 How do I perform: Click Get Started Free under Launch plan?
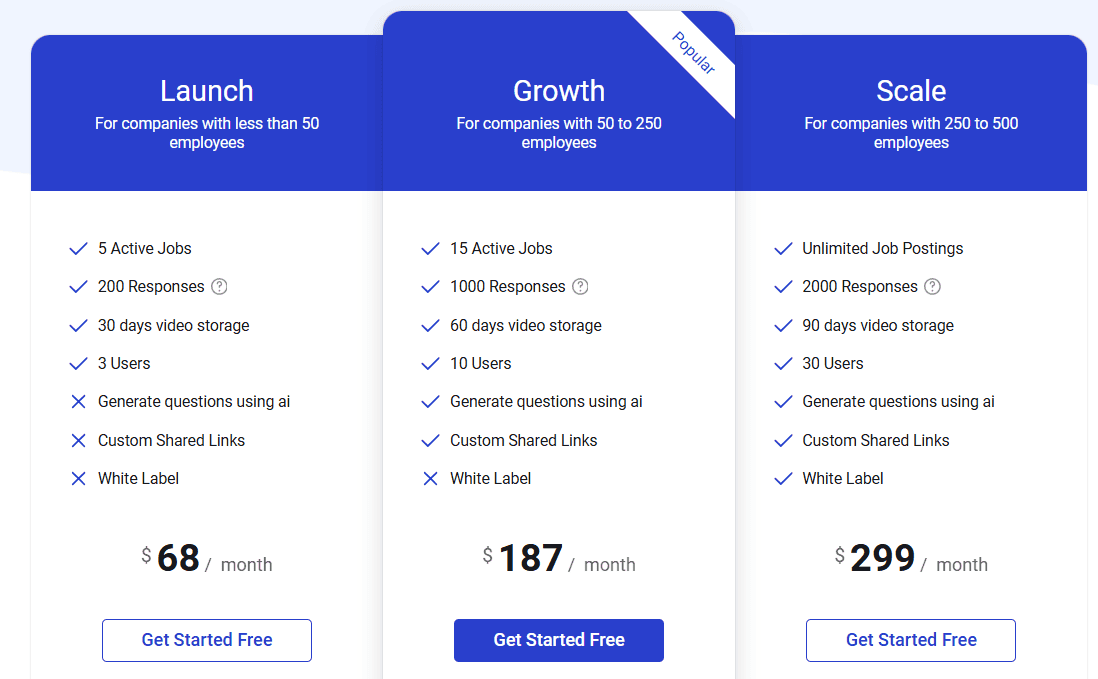206,640
